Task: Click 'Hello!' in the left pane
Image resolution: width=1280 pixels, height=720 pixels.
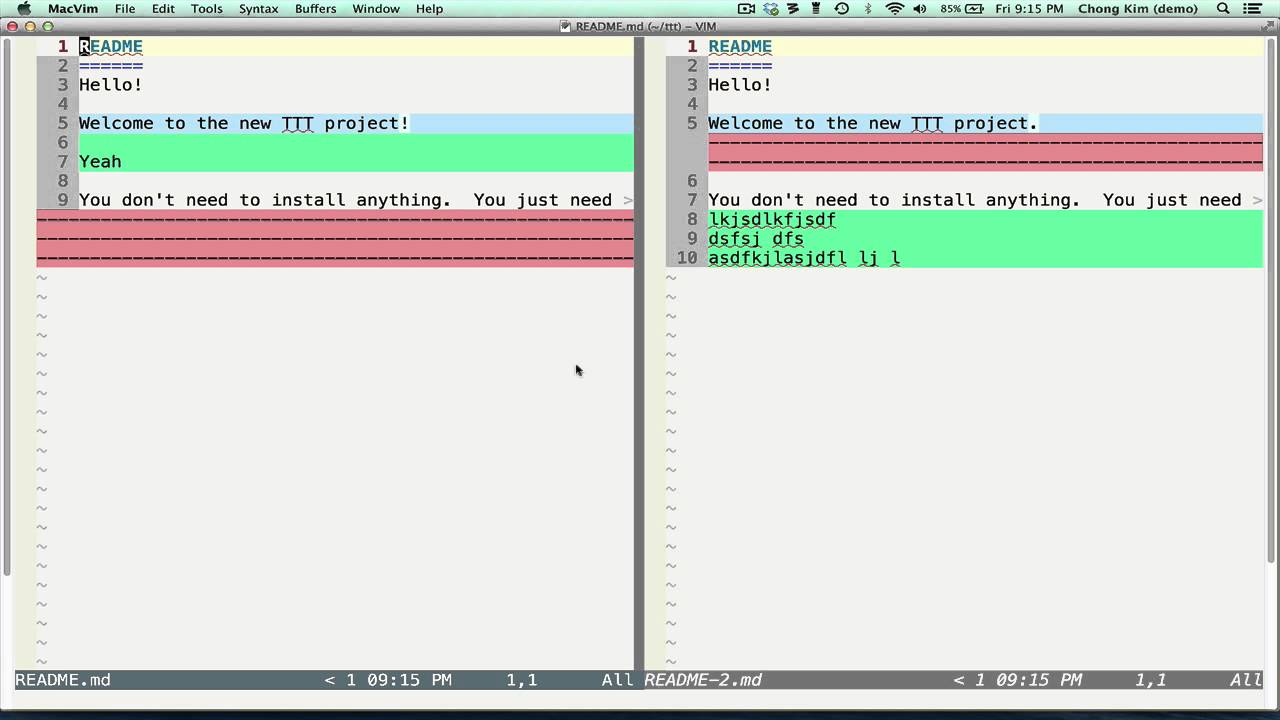Action: pos(111,85)
